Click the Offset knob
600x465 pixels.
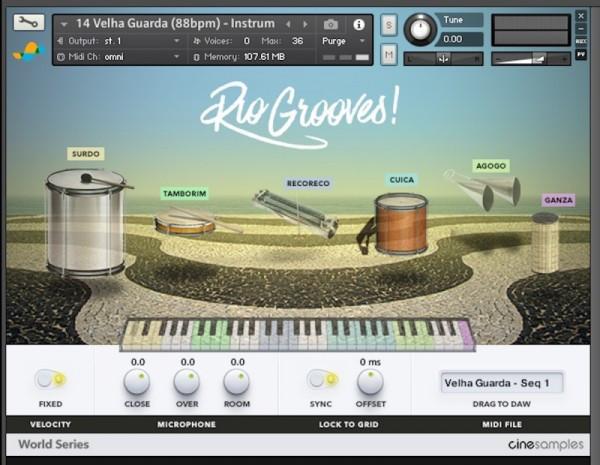coord(370,382)
